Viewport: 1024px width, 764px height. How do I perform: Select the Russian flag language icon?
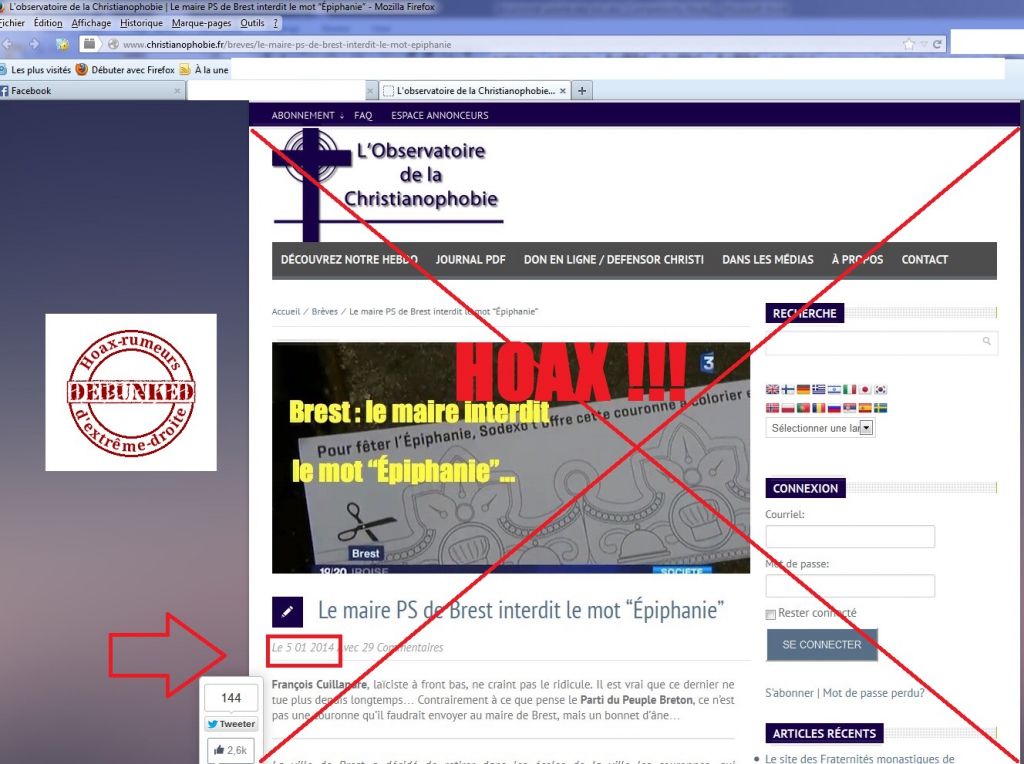(x=834, y=408)
